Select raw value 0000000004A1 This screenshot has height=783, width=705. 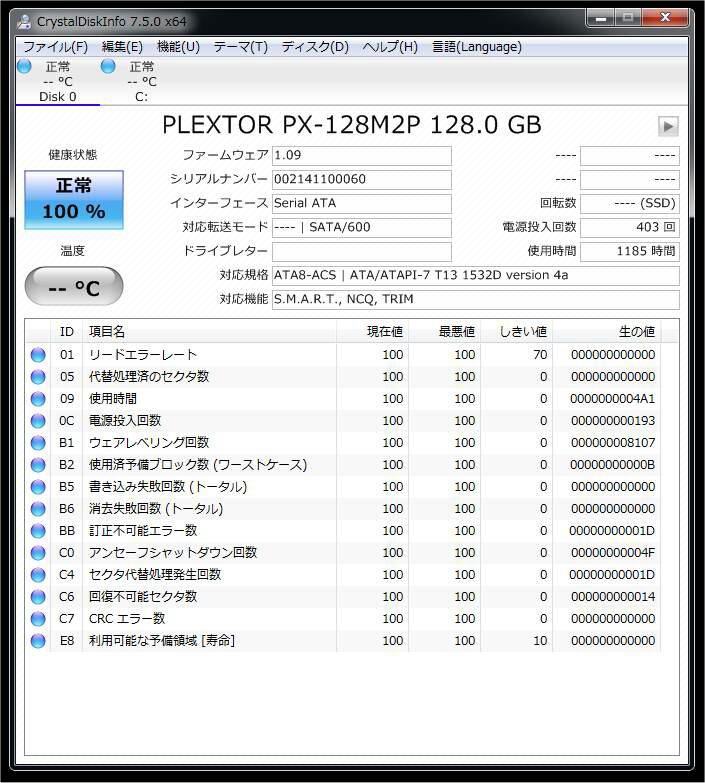pos(613,399)
